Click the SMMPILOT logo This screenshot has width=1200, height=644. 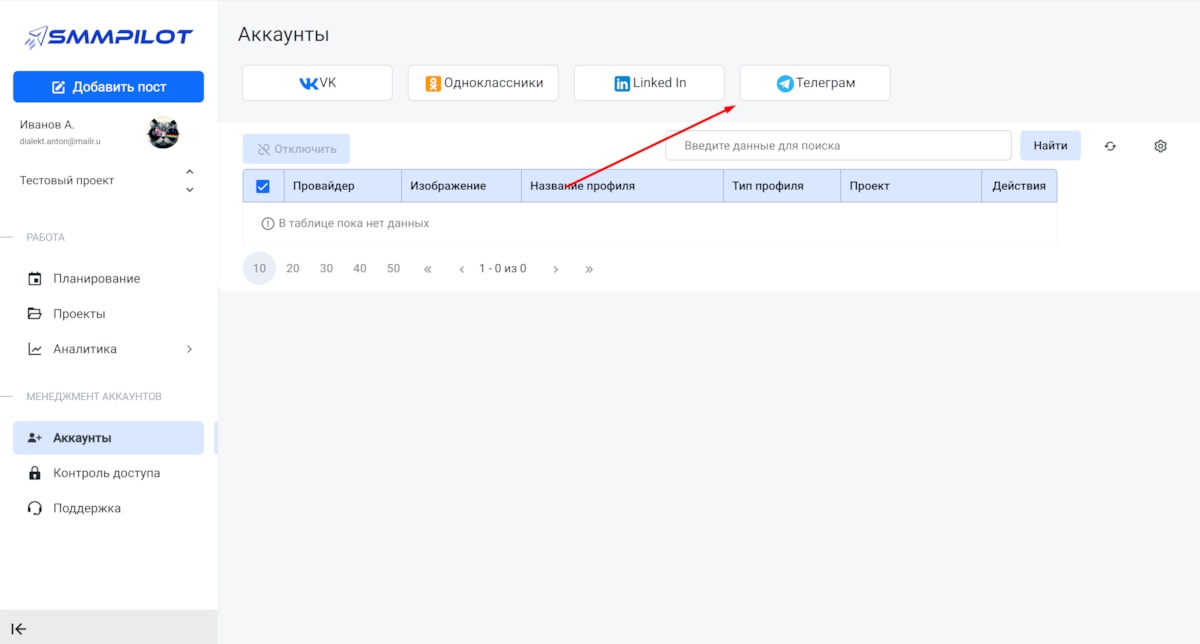(108, 38)
